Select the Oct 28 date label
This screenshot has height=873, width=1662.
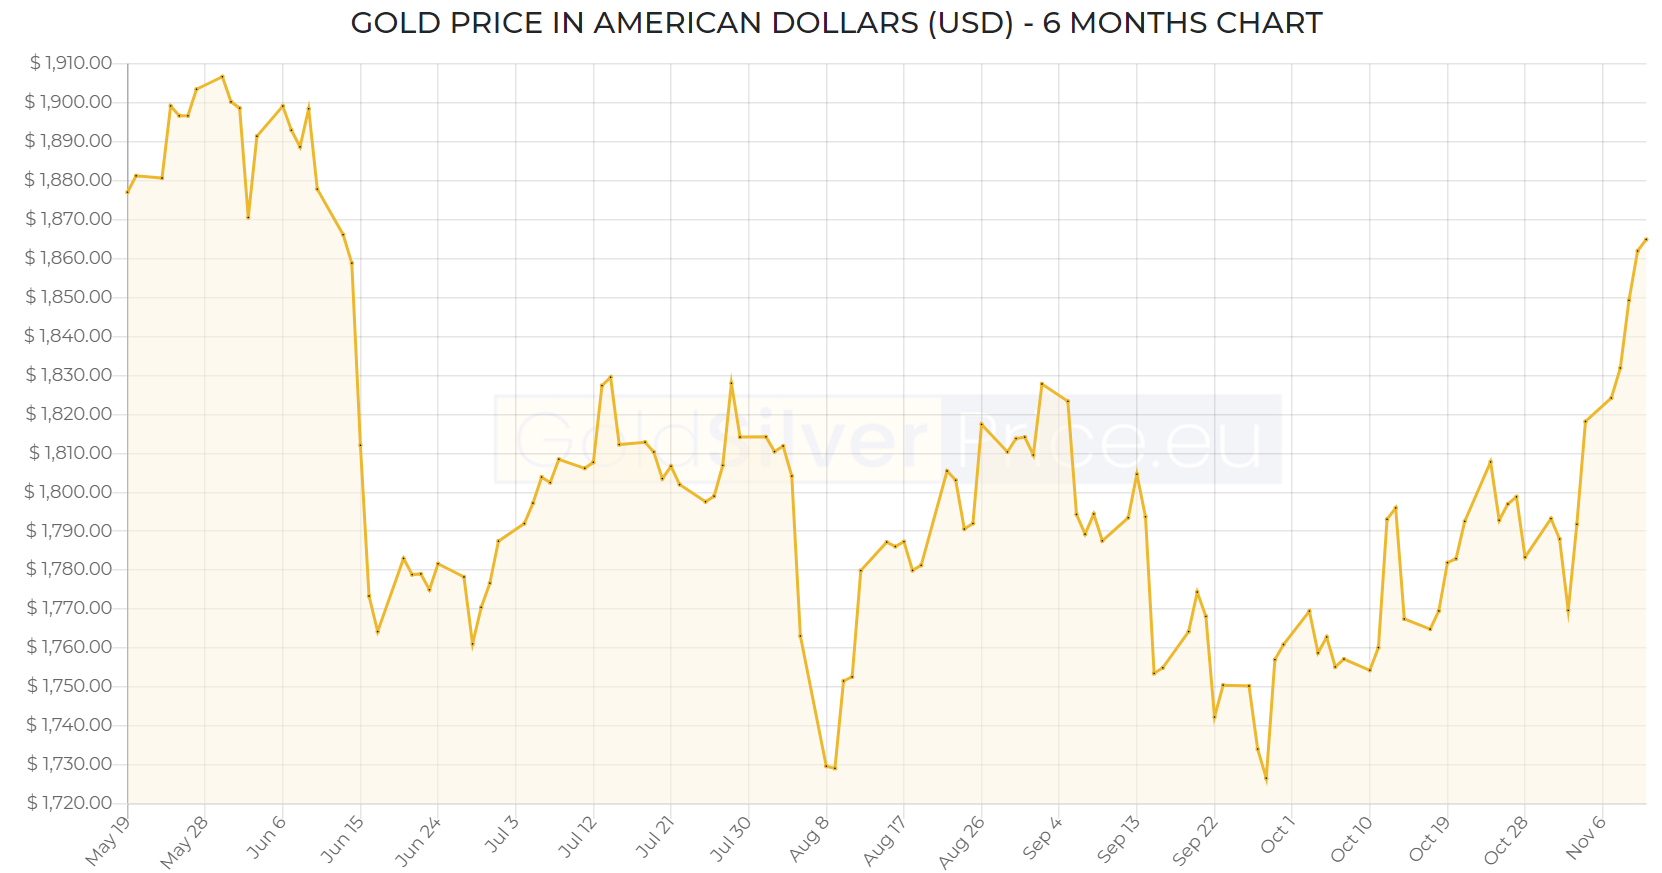pos(1505,839)
